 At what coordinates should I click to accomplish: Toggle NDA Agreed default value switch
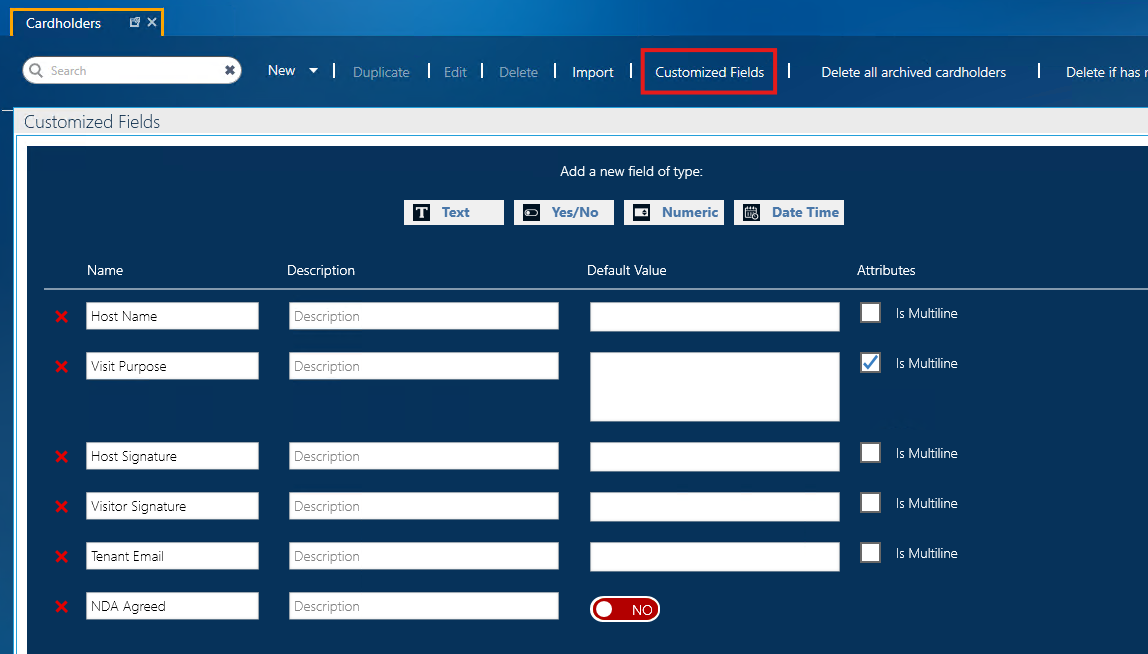[x=625, y=609]
